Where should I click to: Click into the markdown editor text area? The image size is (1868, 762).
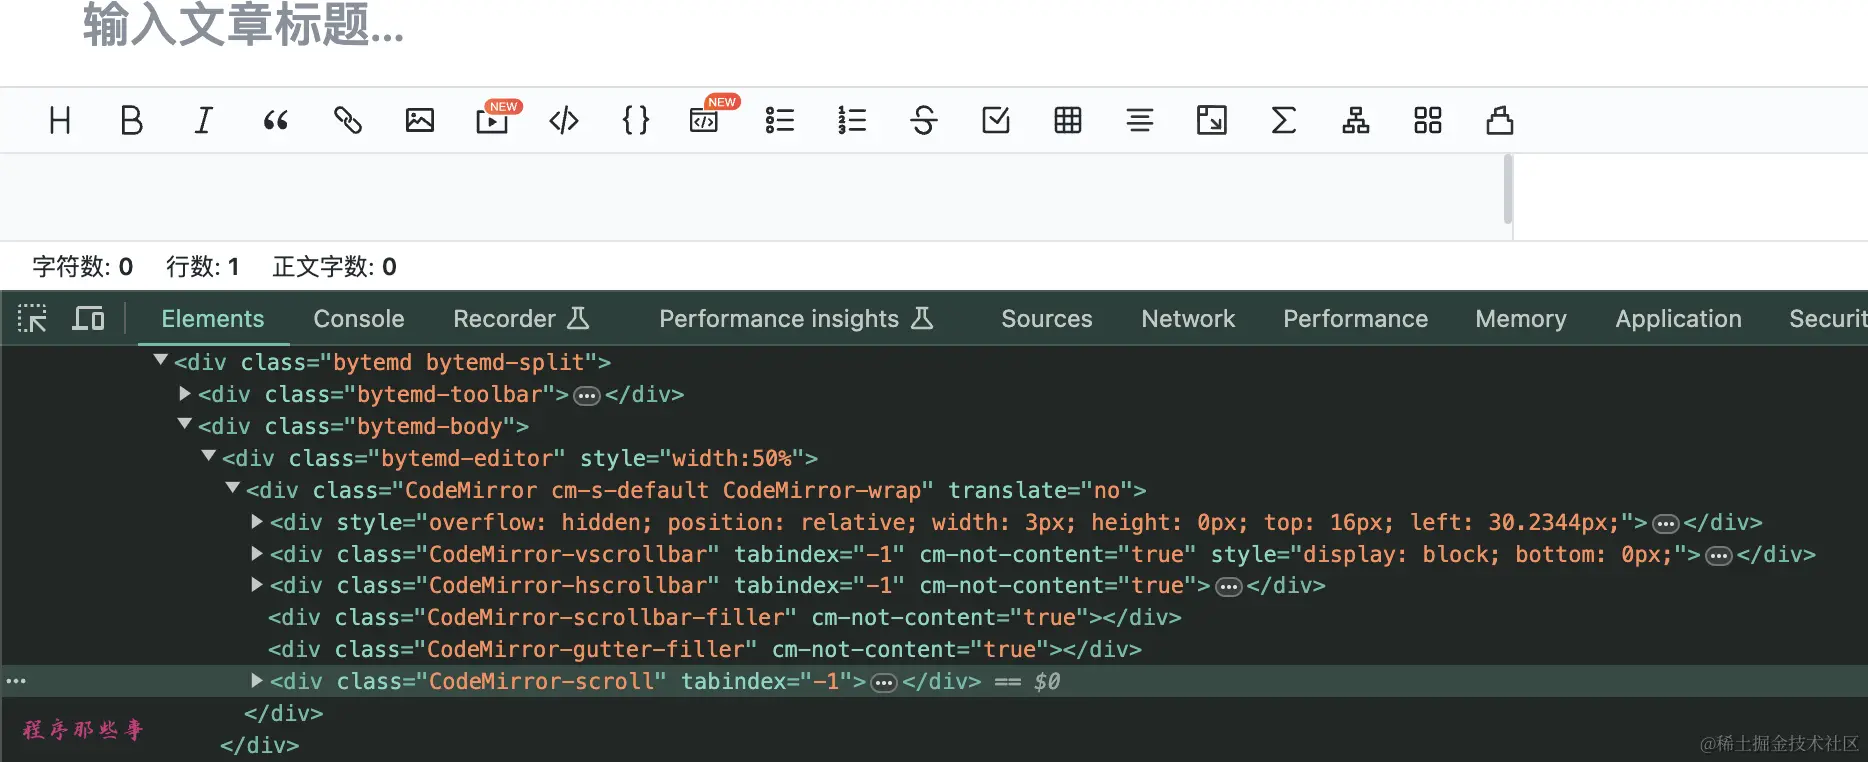750,197
